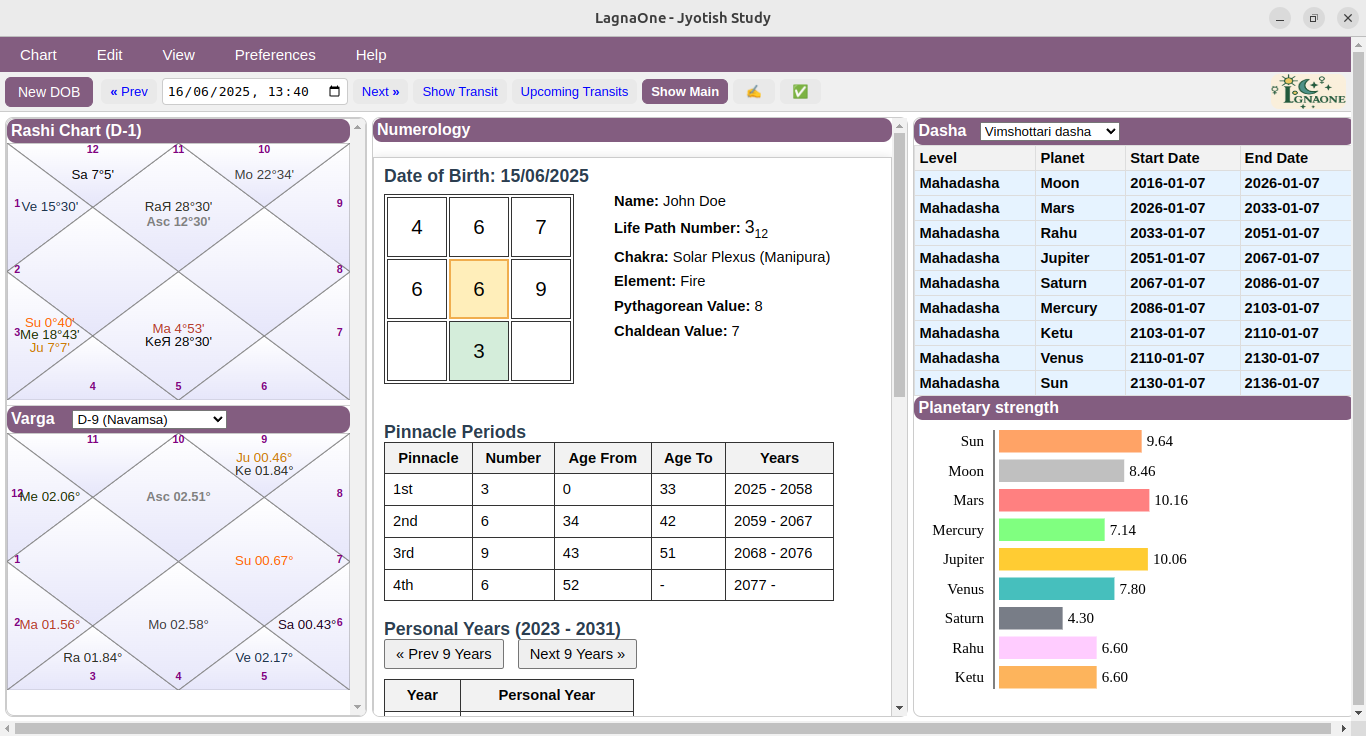
Task: Click the numerology grid cell showing 4
Action: (417, 227)
